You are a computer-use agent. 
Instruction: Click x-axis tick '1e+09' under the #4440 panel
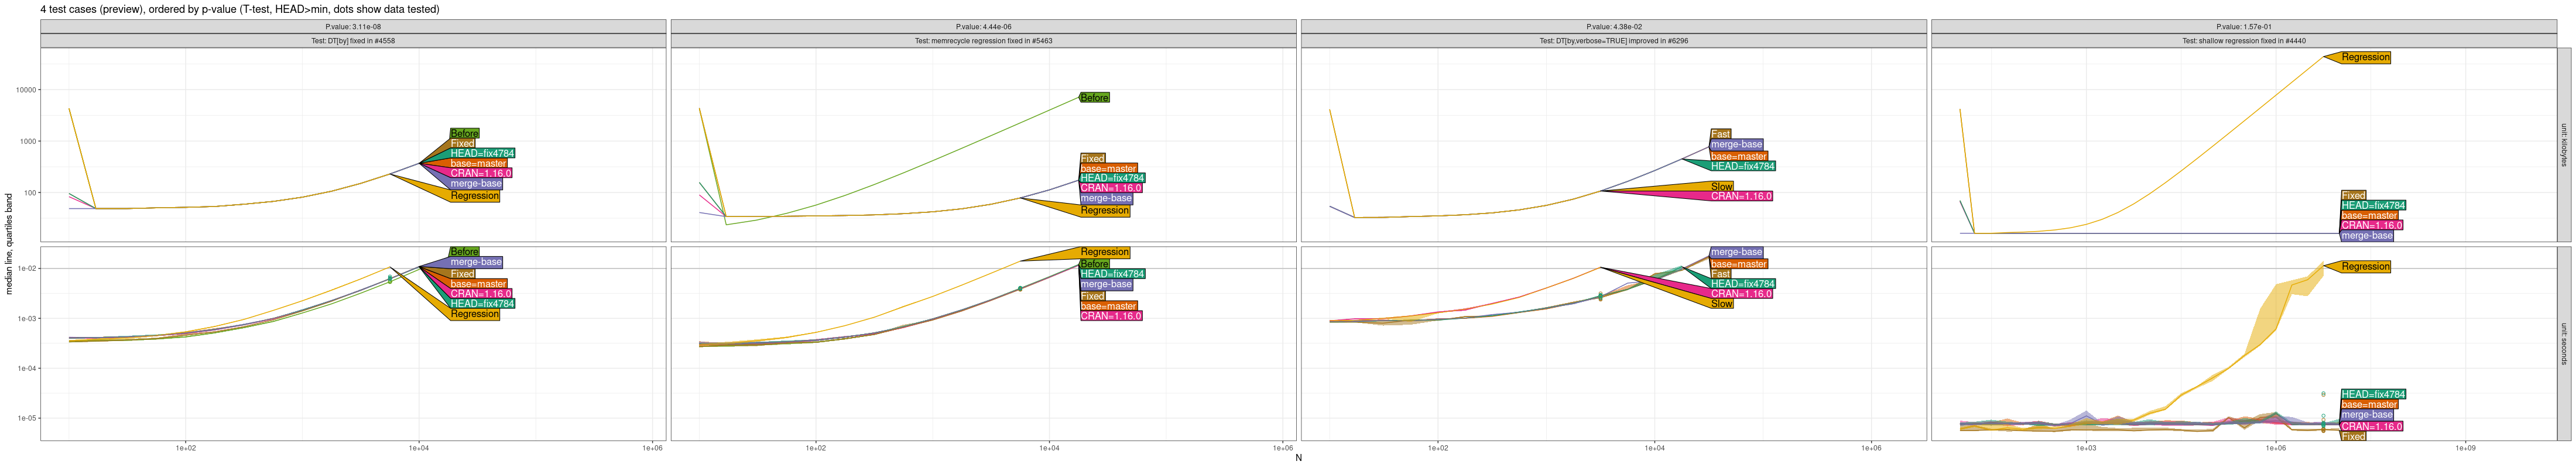(2465, 448)
